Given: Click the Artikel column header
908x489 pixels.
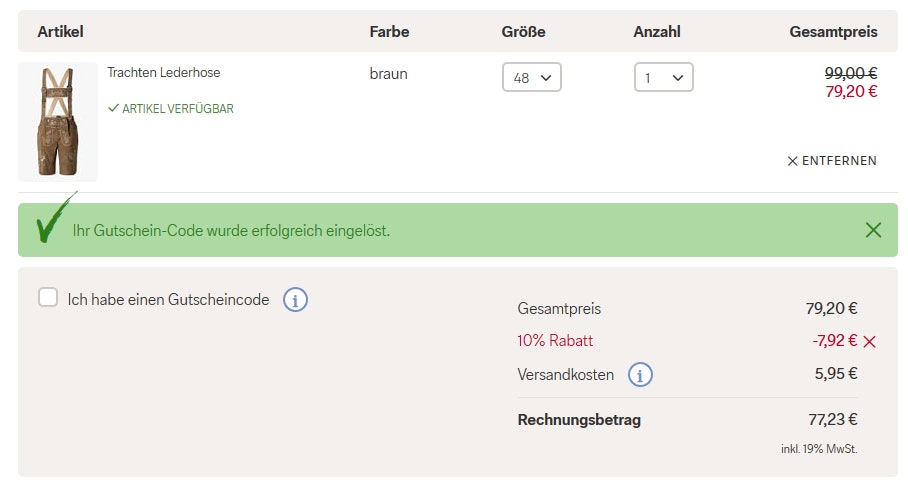Looking at the screenshot, I should coord(60,32).
